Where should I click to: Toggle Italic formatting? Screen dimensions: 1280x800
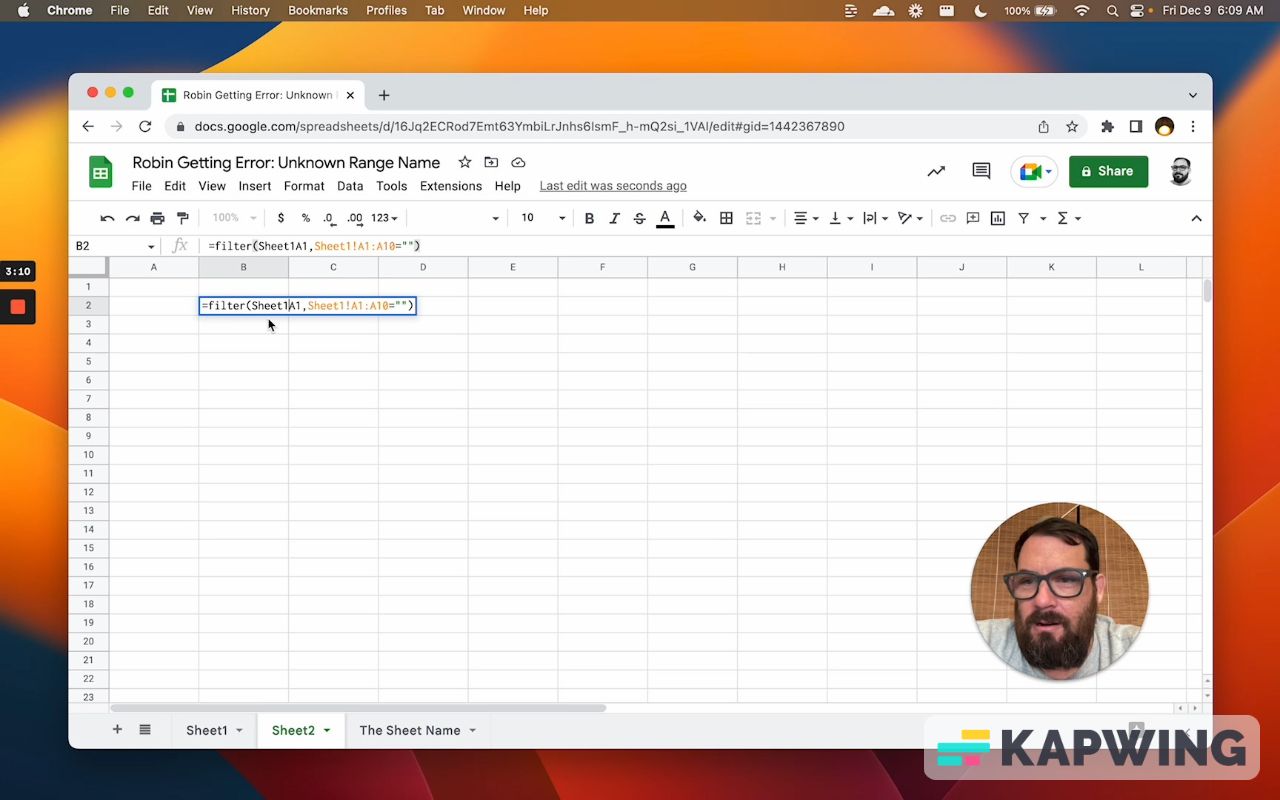(x=614, y=218)
